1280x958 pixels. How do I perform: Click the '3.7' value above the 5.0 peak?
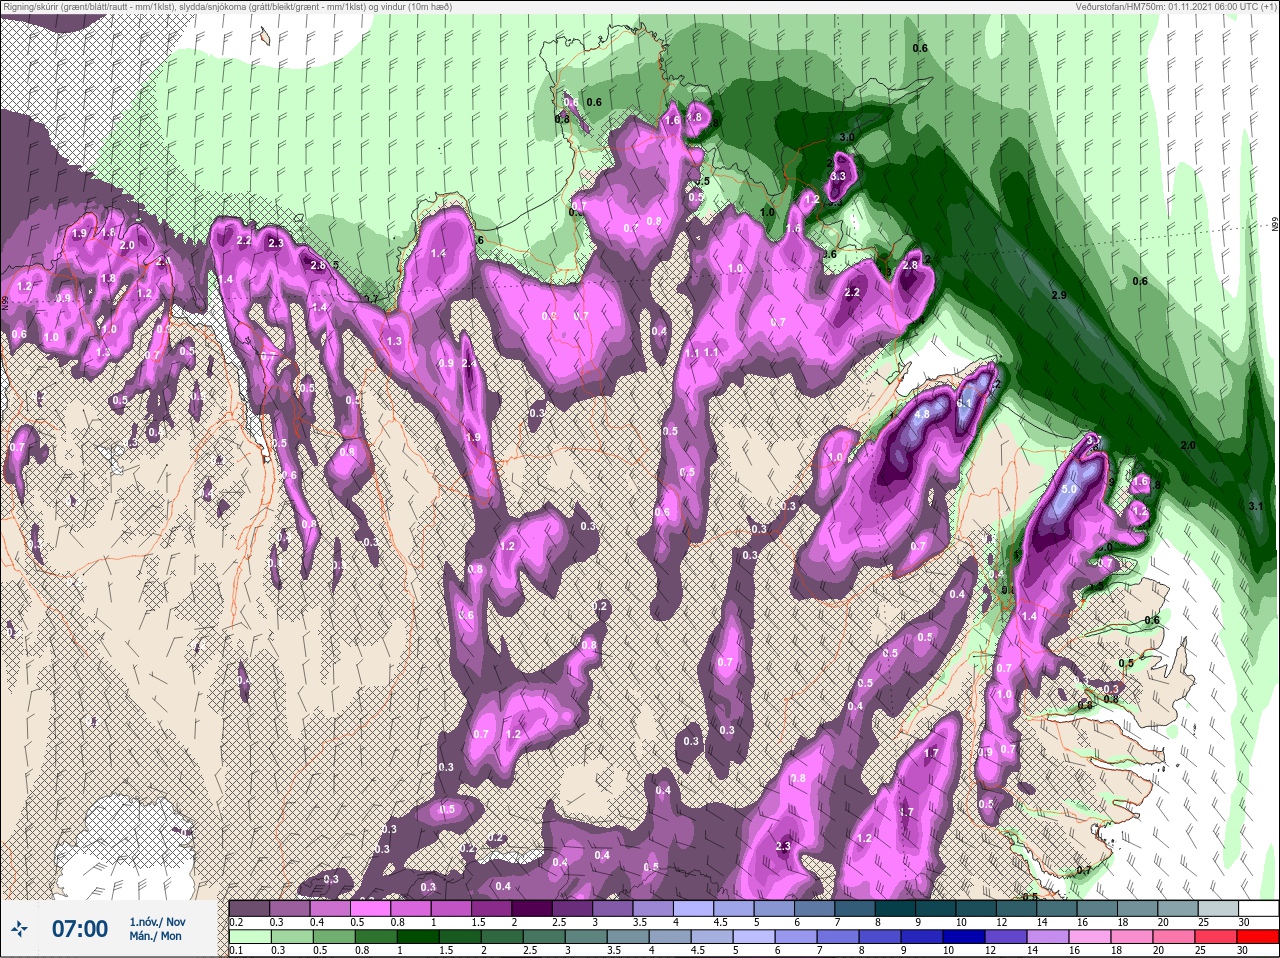coord(1093,441)
